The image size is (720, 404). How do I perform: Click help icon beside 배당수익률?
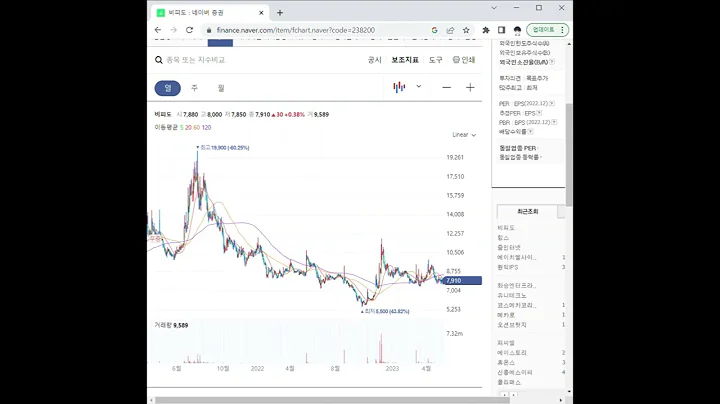click(x=530, y=132)
